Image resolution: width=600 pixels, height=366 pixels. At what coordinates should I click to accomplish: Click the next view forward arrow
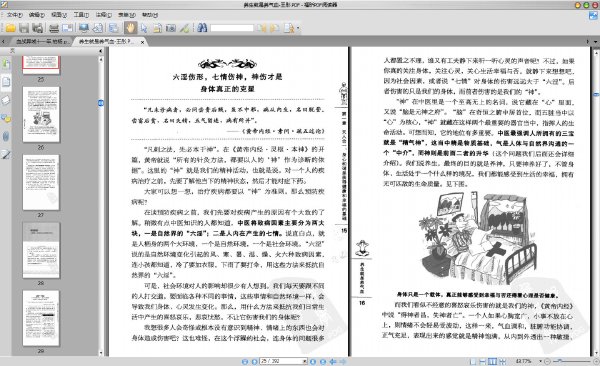343,361
